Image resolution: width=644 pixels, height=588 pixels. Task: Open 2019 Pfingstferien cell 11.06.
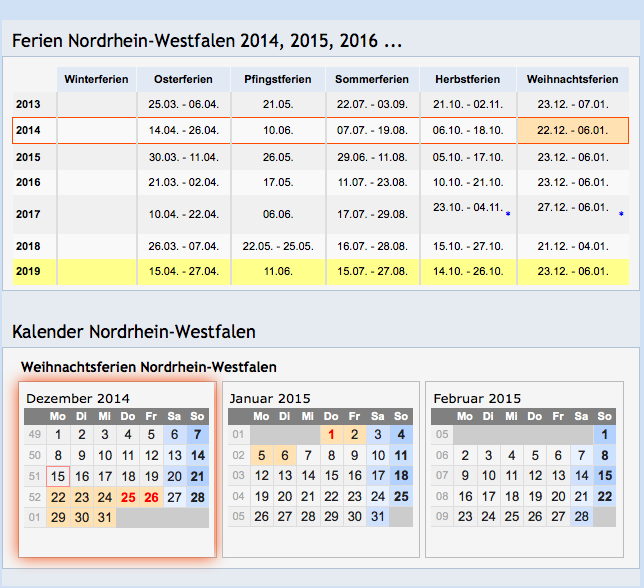278,271
